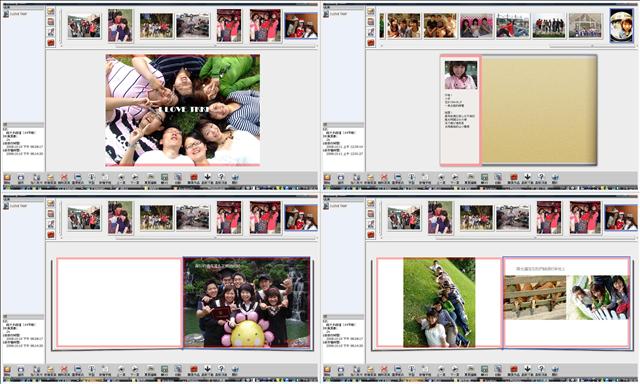Select the round fisheye portrait thumbnail in the beige cover window

pyautogui.click(x=621, y=25)
